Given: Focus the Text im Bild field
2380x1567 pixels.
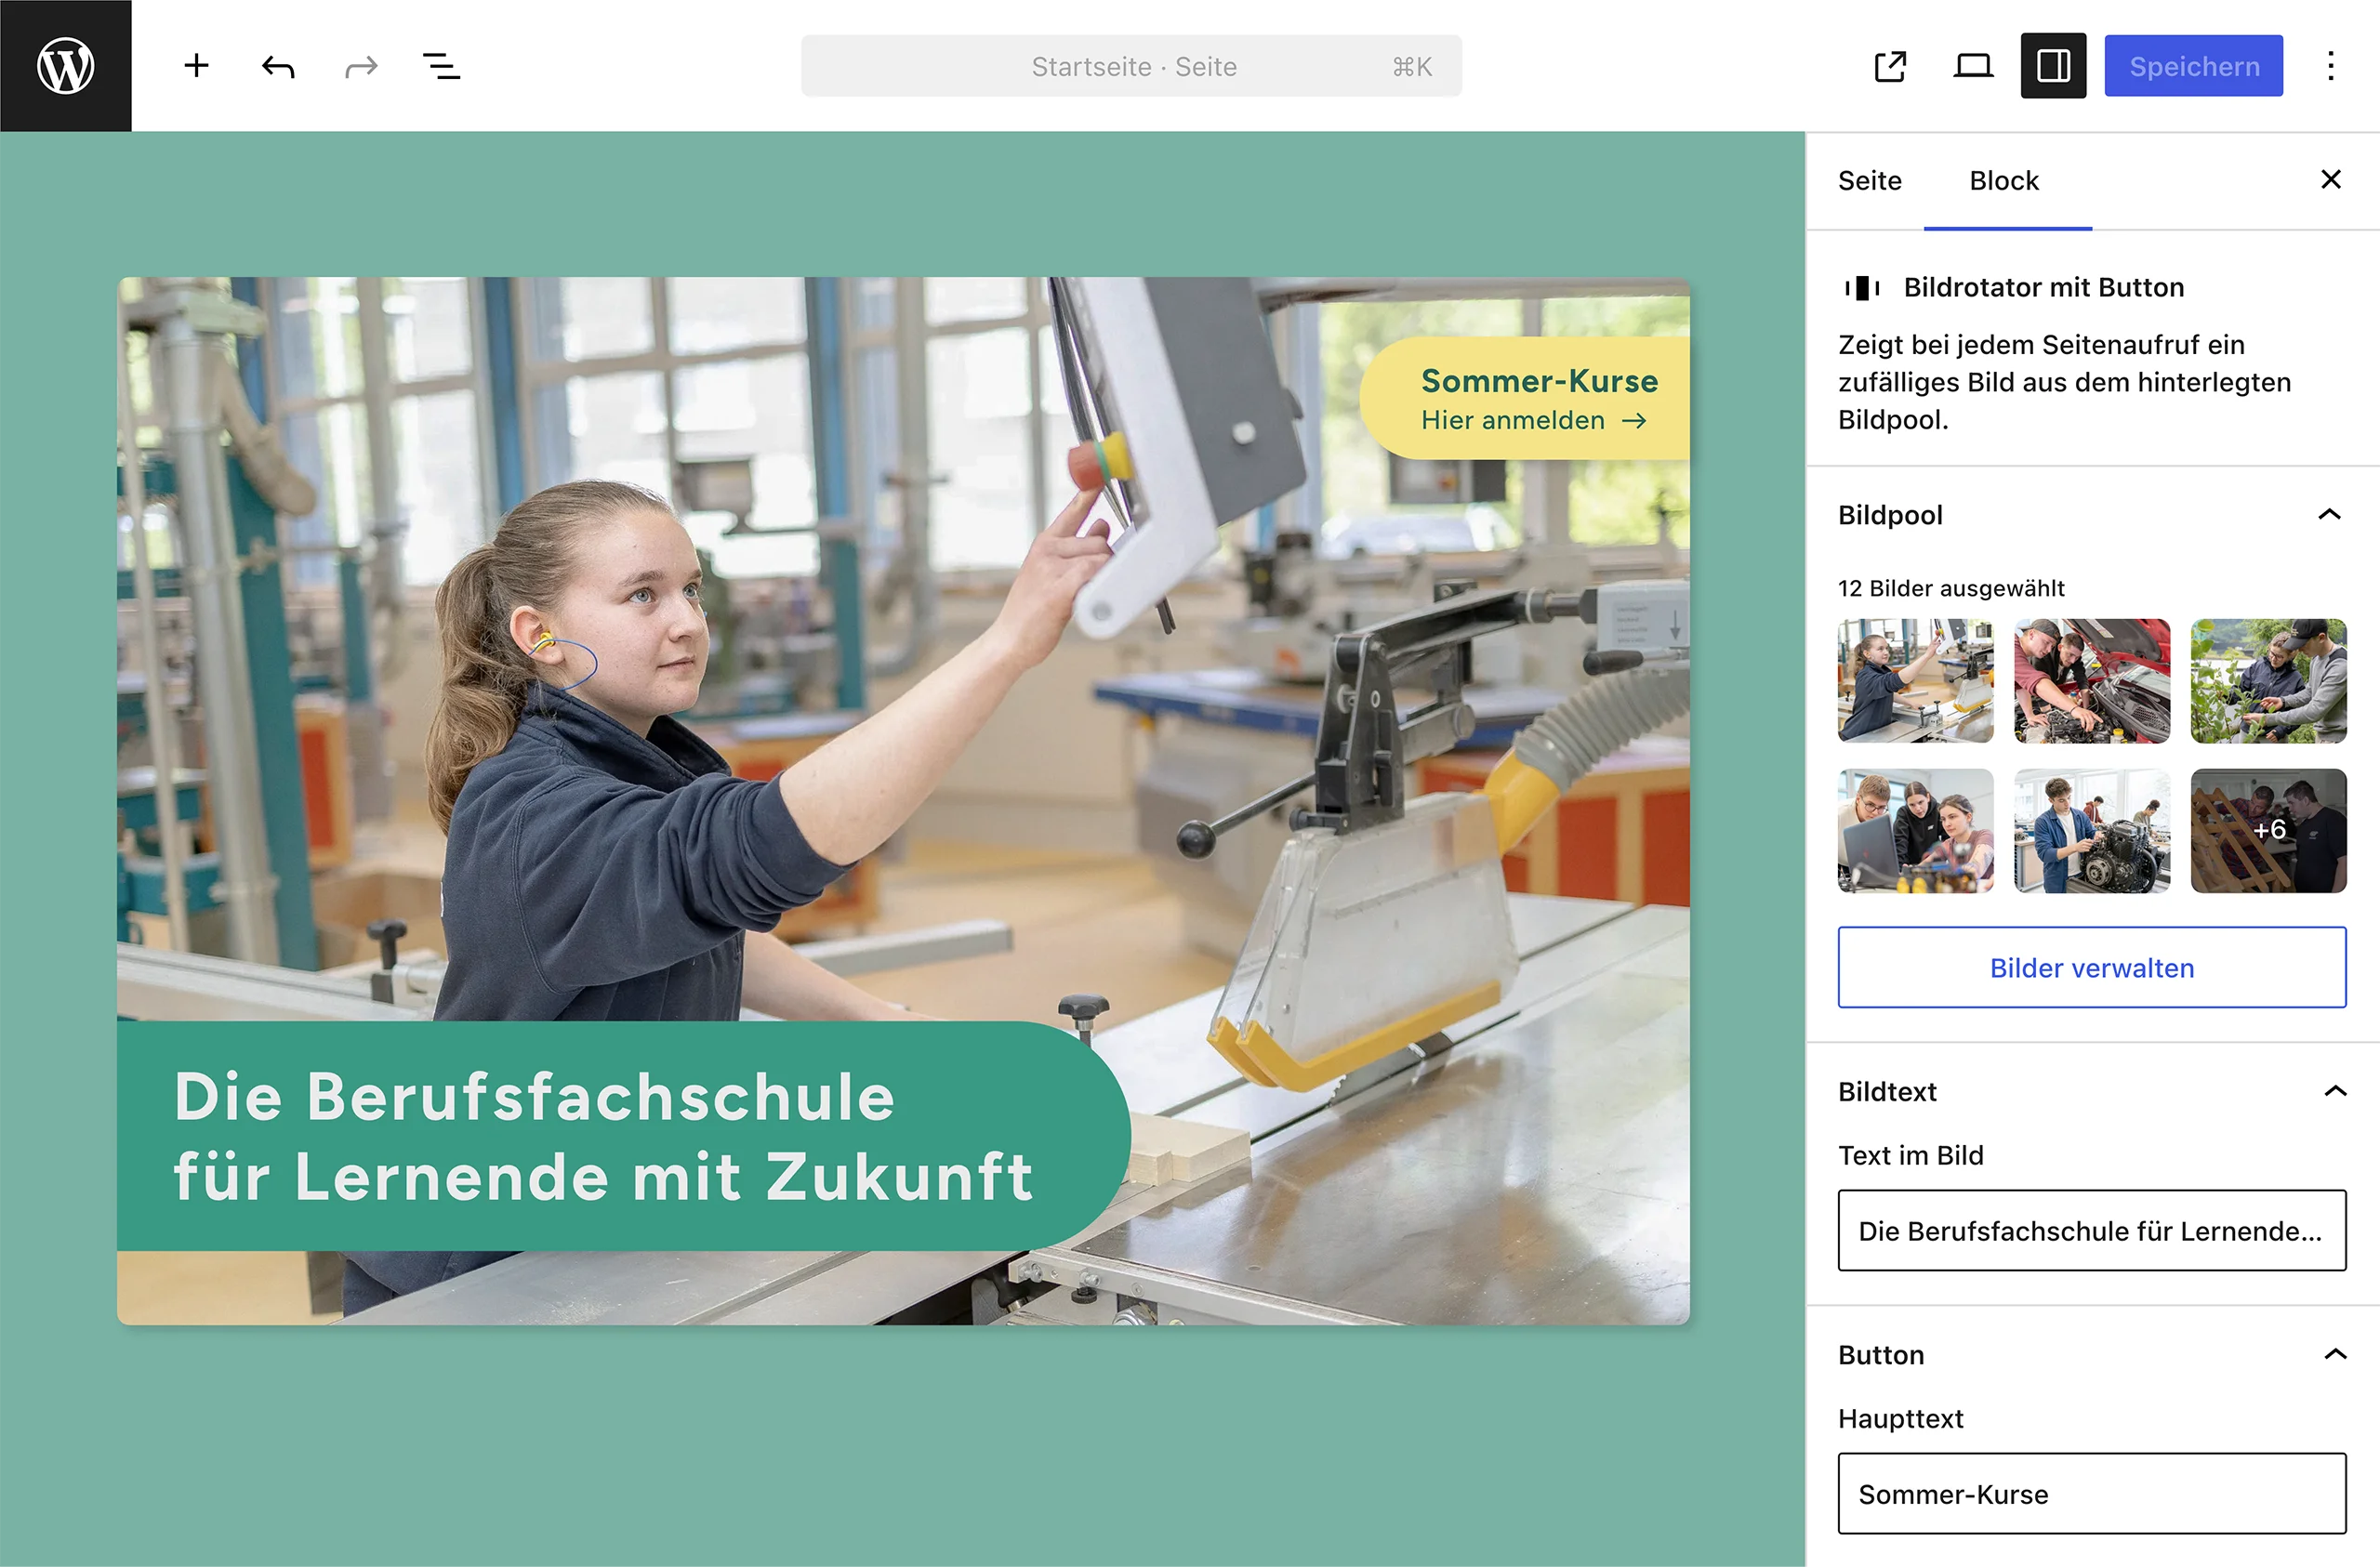Looking at the screenshot, I should pyautogui.click(x=2092, y=1230).
